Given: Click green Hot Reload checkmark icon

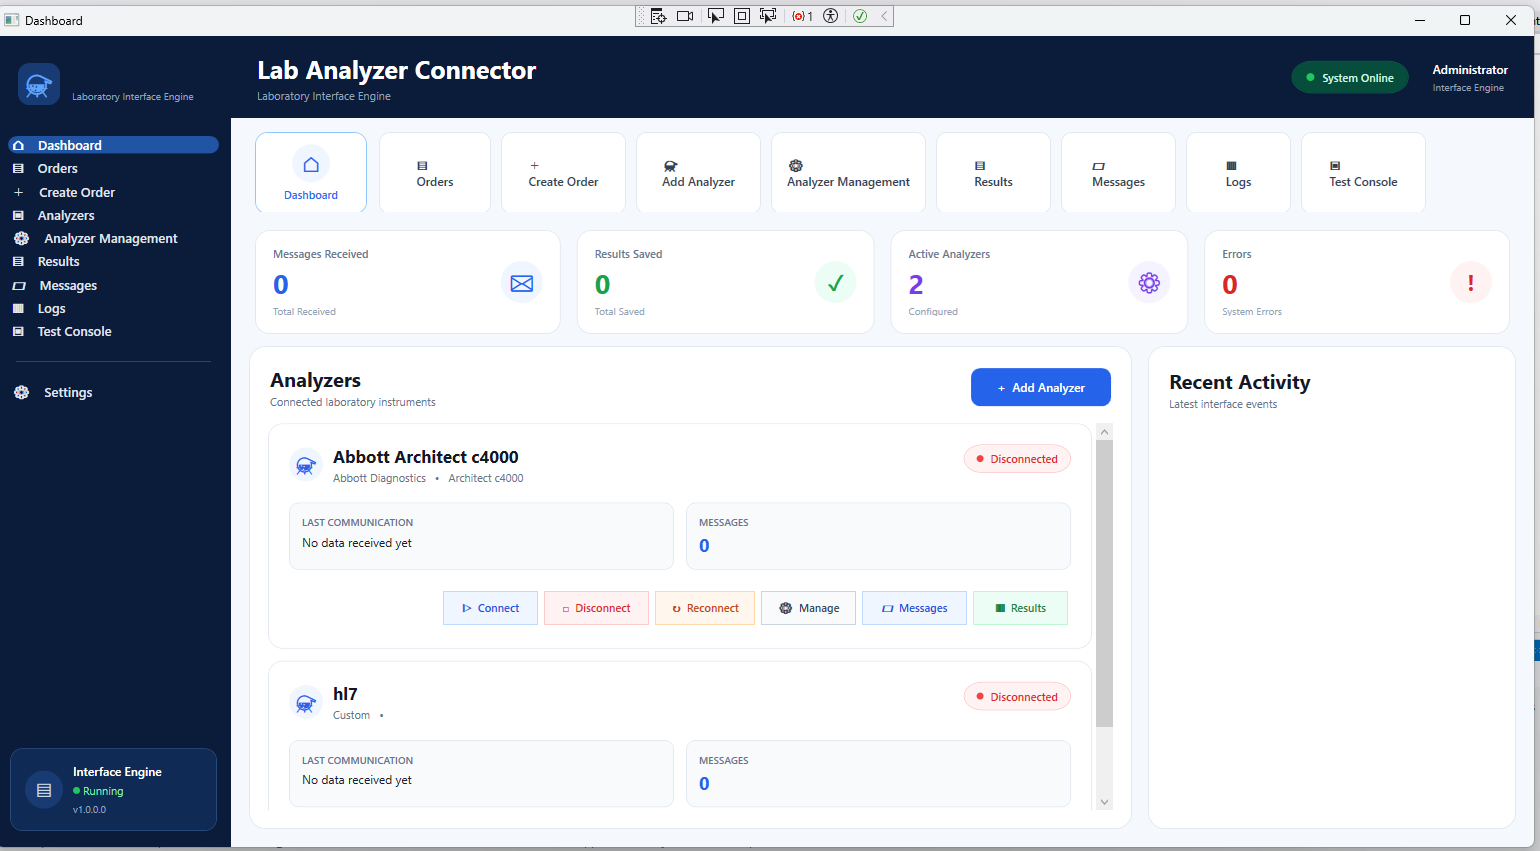Looking at the screenshot, I should [x=860, y=16].
